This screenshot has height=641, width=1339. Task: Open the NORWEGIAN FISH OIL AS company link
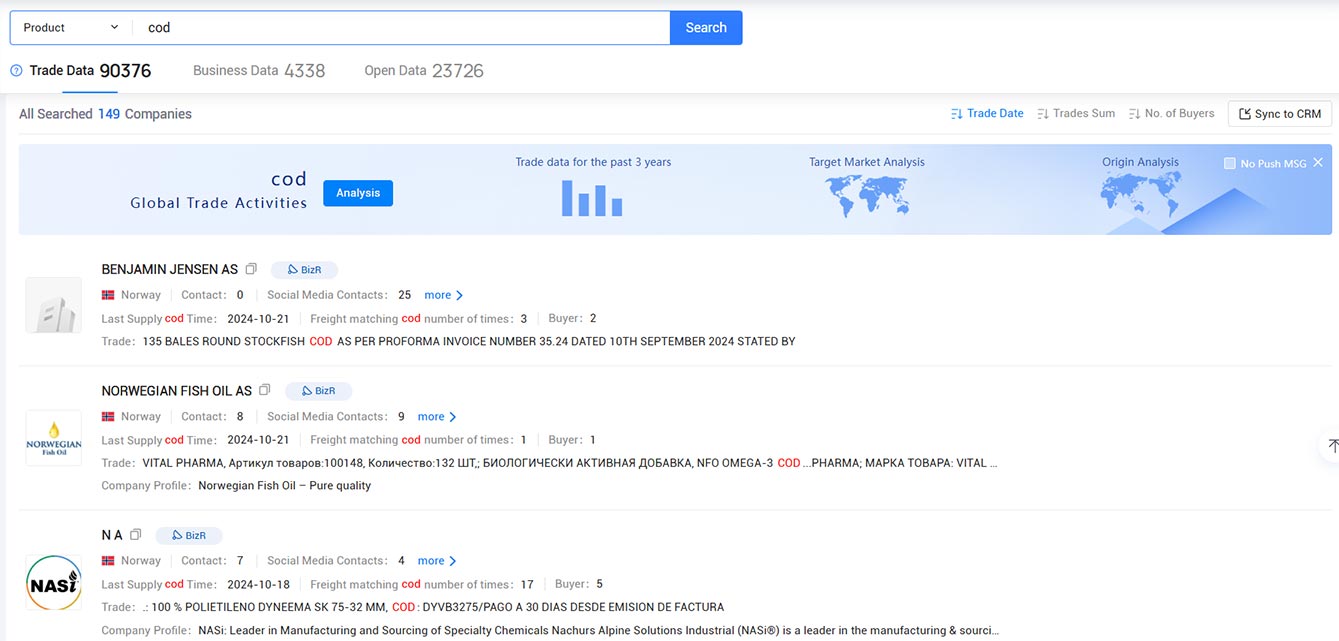177,391
